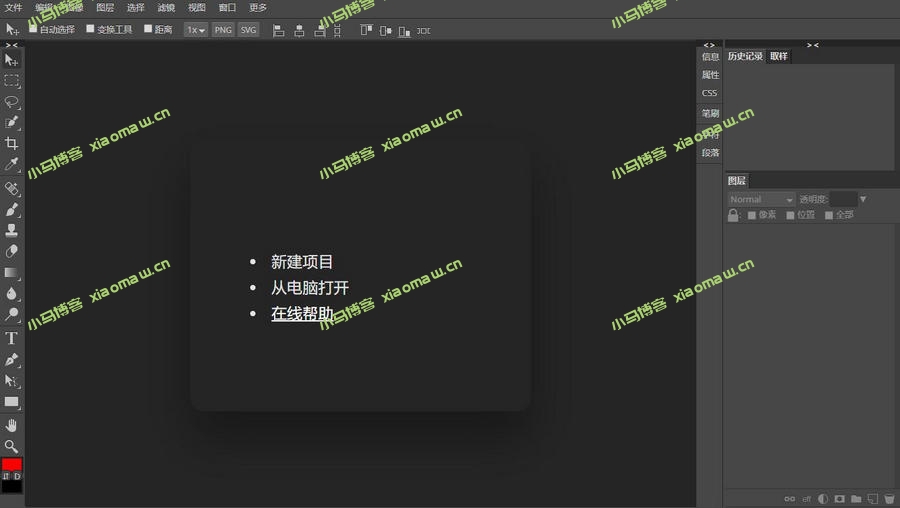
Task: Switch to the 取样 tab
Action: click(779, 57)
